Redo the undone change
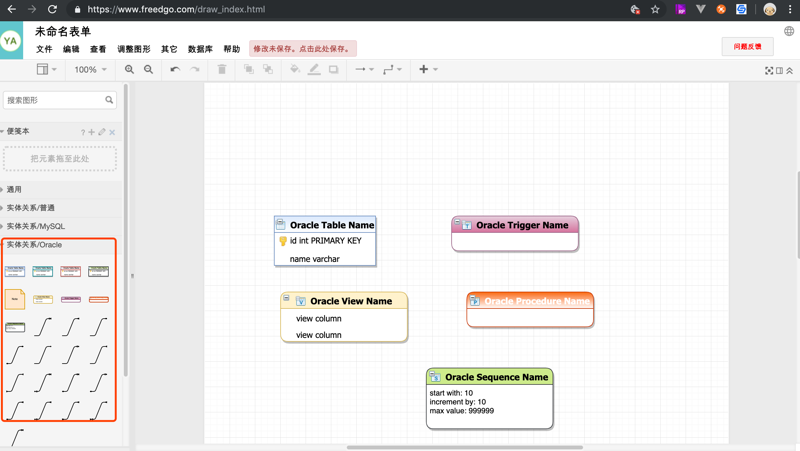The height and width of the screenshot is (451, 800). click(x=195, y=69)
